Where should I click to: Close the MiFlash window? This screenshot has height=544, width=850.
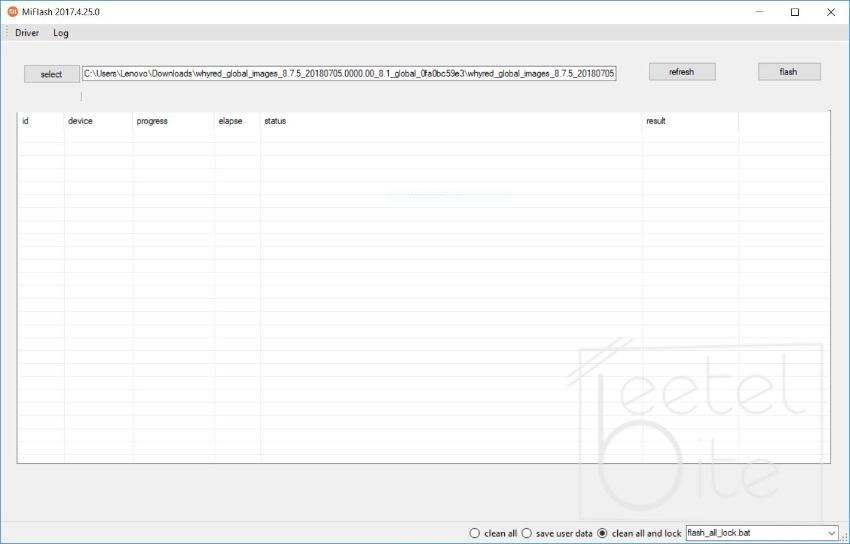tap(830, 12)
